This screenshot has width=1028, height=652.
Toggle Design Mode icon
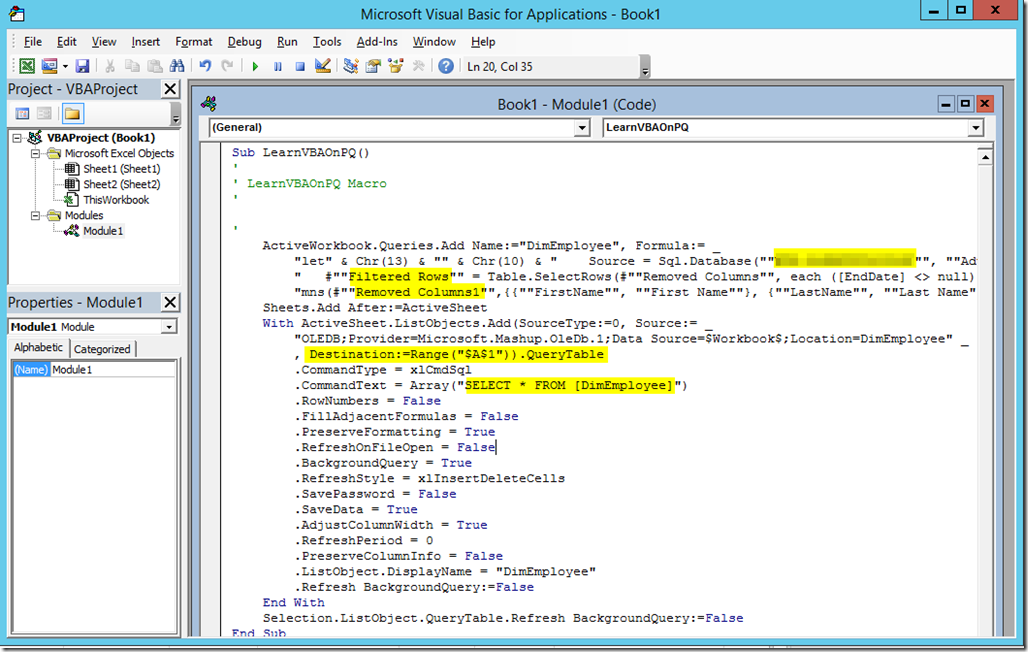point(323,66)
